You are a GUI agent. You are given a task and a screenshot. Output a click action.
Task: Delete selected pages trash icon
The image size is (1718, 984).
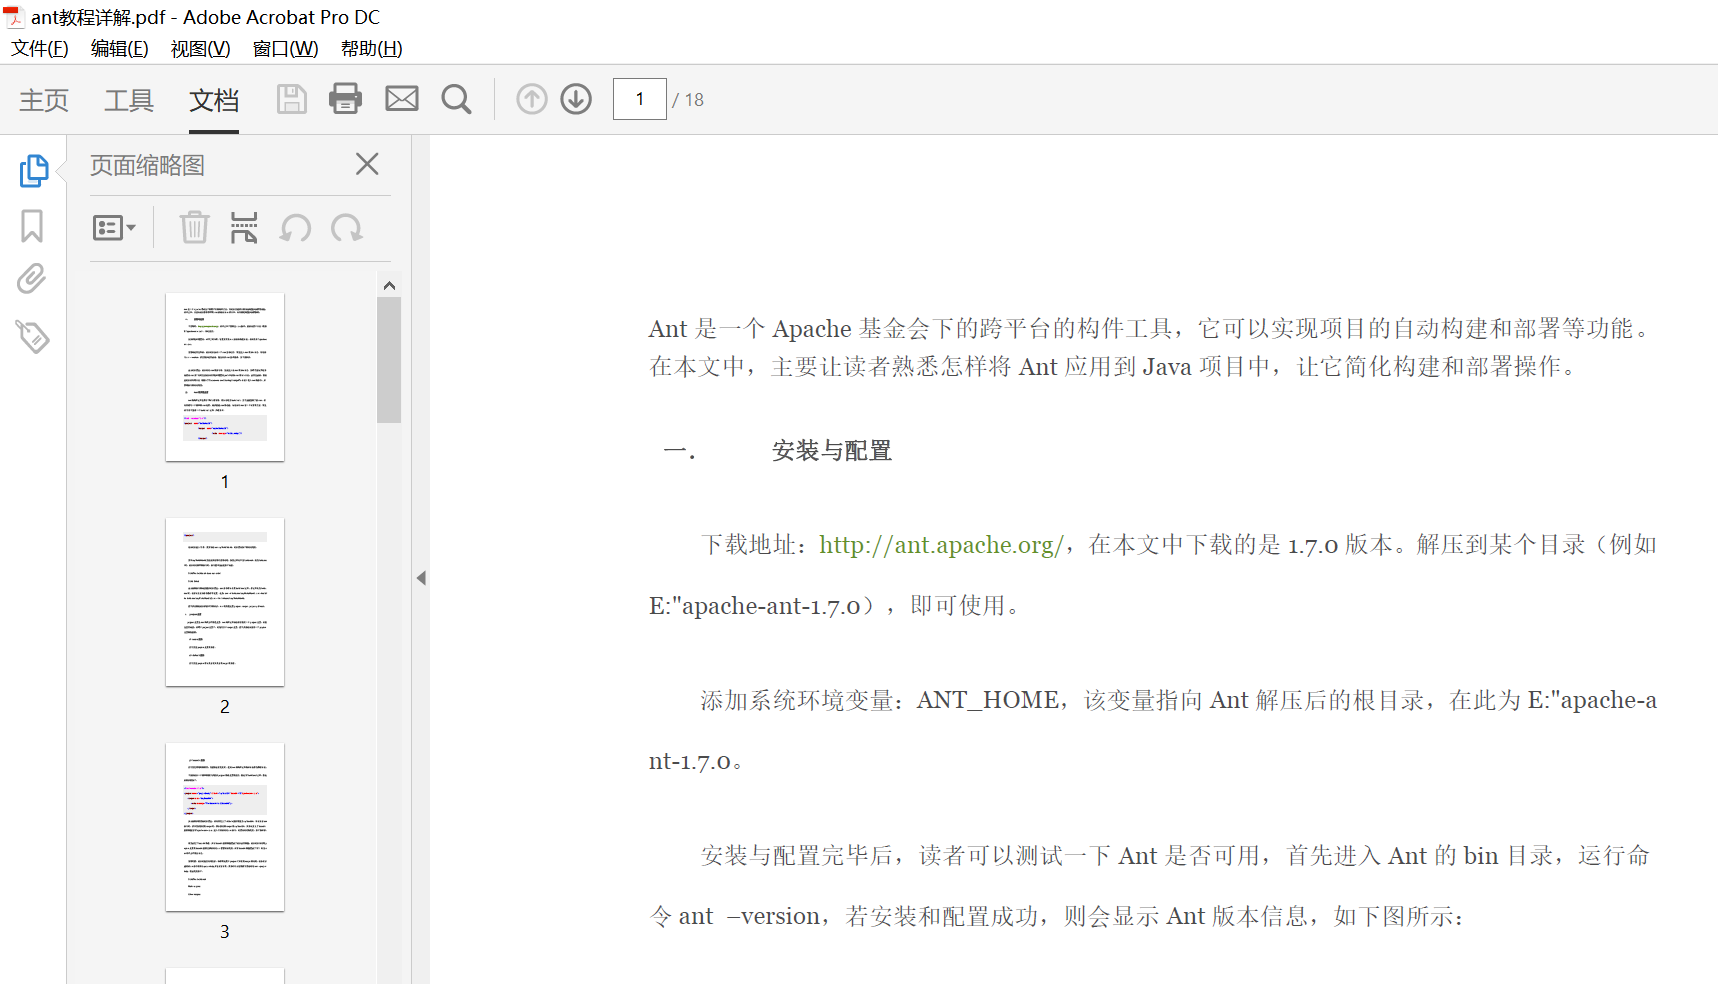[x=194, y=228]
